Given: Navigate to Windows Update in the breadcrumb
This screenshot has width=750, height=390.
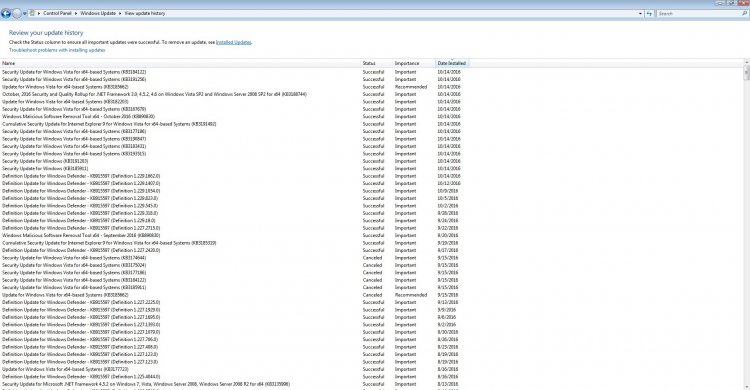Looking at the screenshot, I should pos(98,13).
